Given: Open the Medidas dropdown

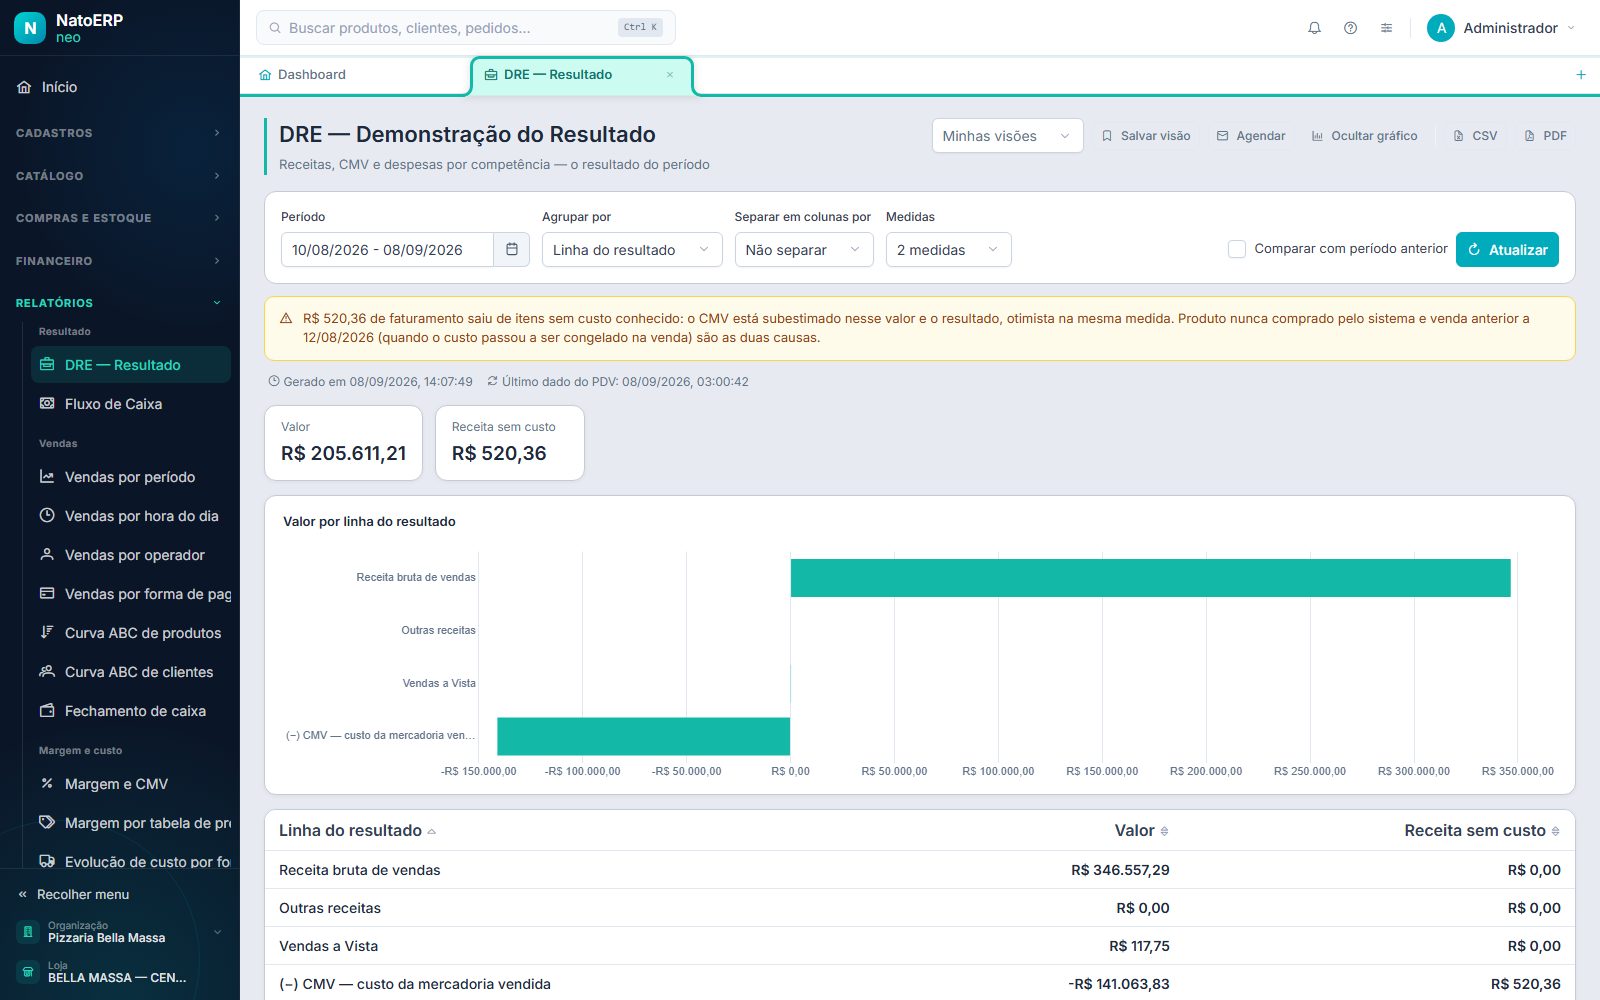Looking at the screenshot, I should [948, 250].
